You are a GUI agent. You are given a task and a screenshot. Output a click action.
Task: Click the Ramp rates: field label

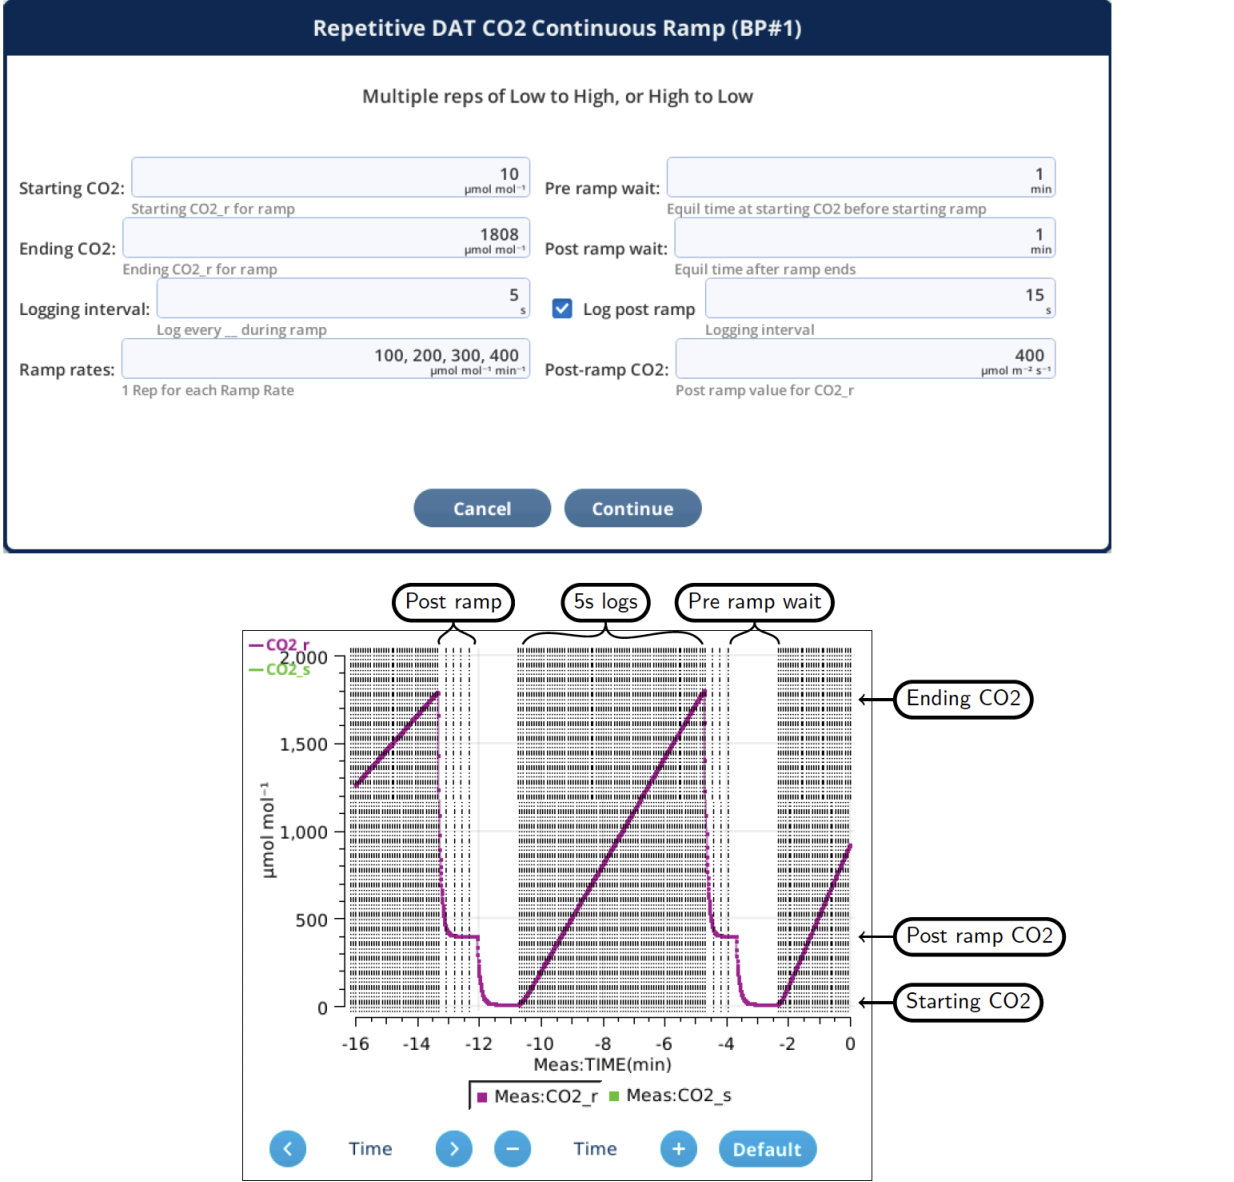(67, 370)
